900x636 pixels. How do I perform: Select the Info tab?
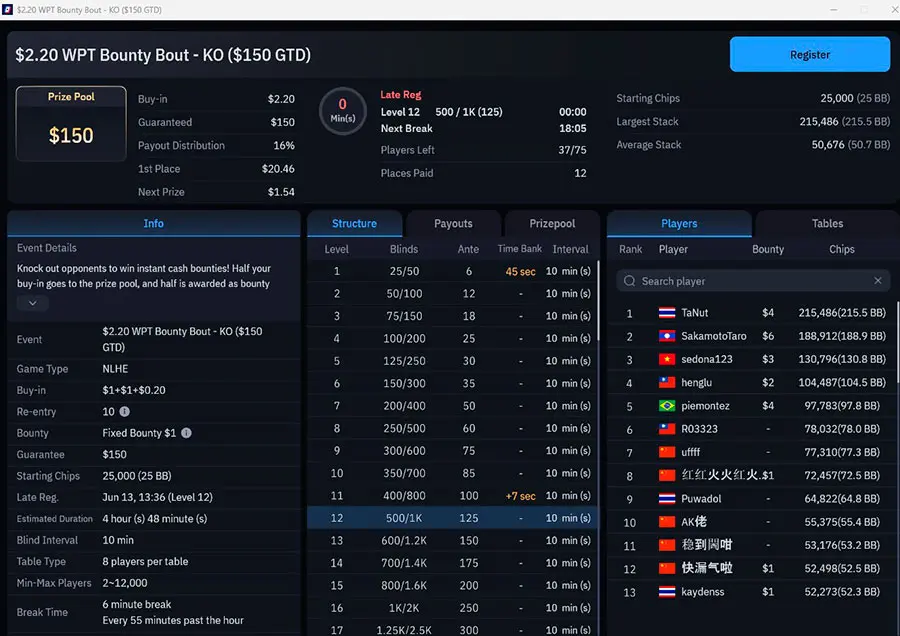[153, 223]
